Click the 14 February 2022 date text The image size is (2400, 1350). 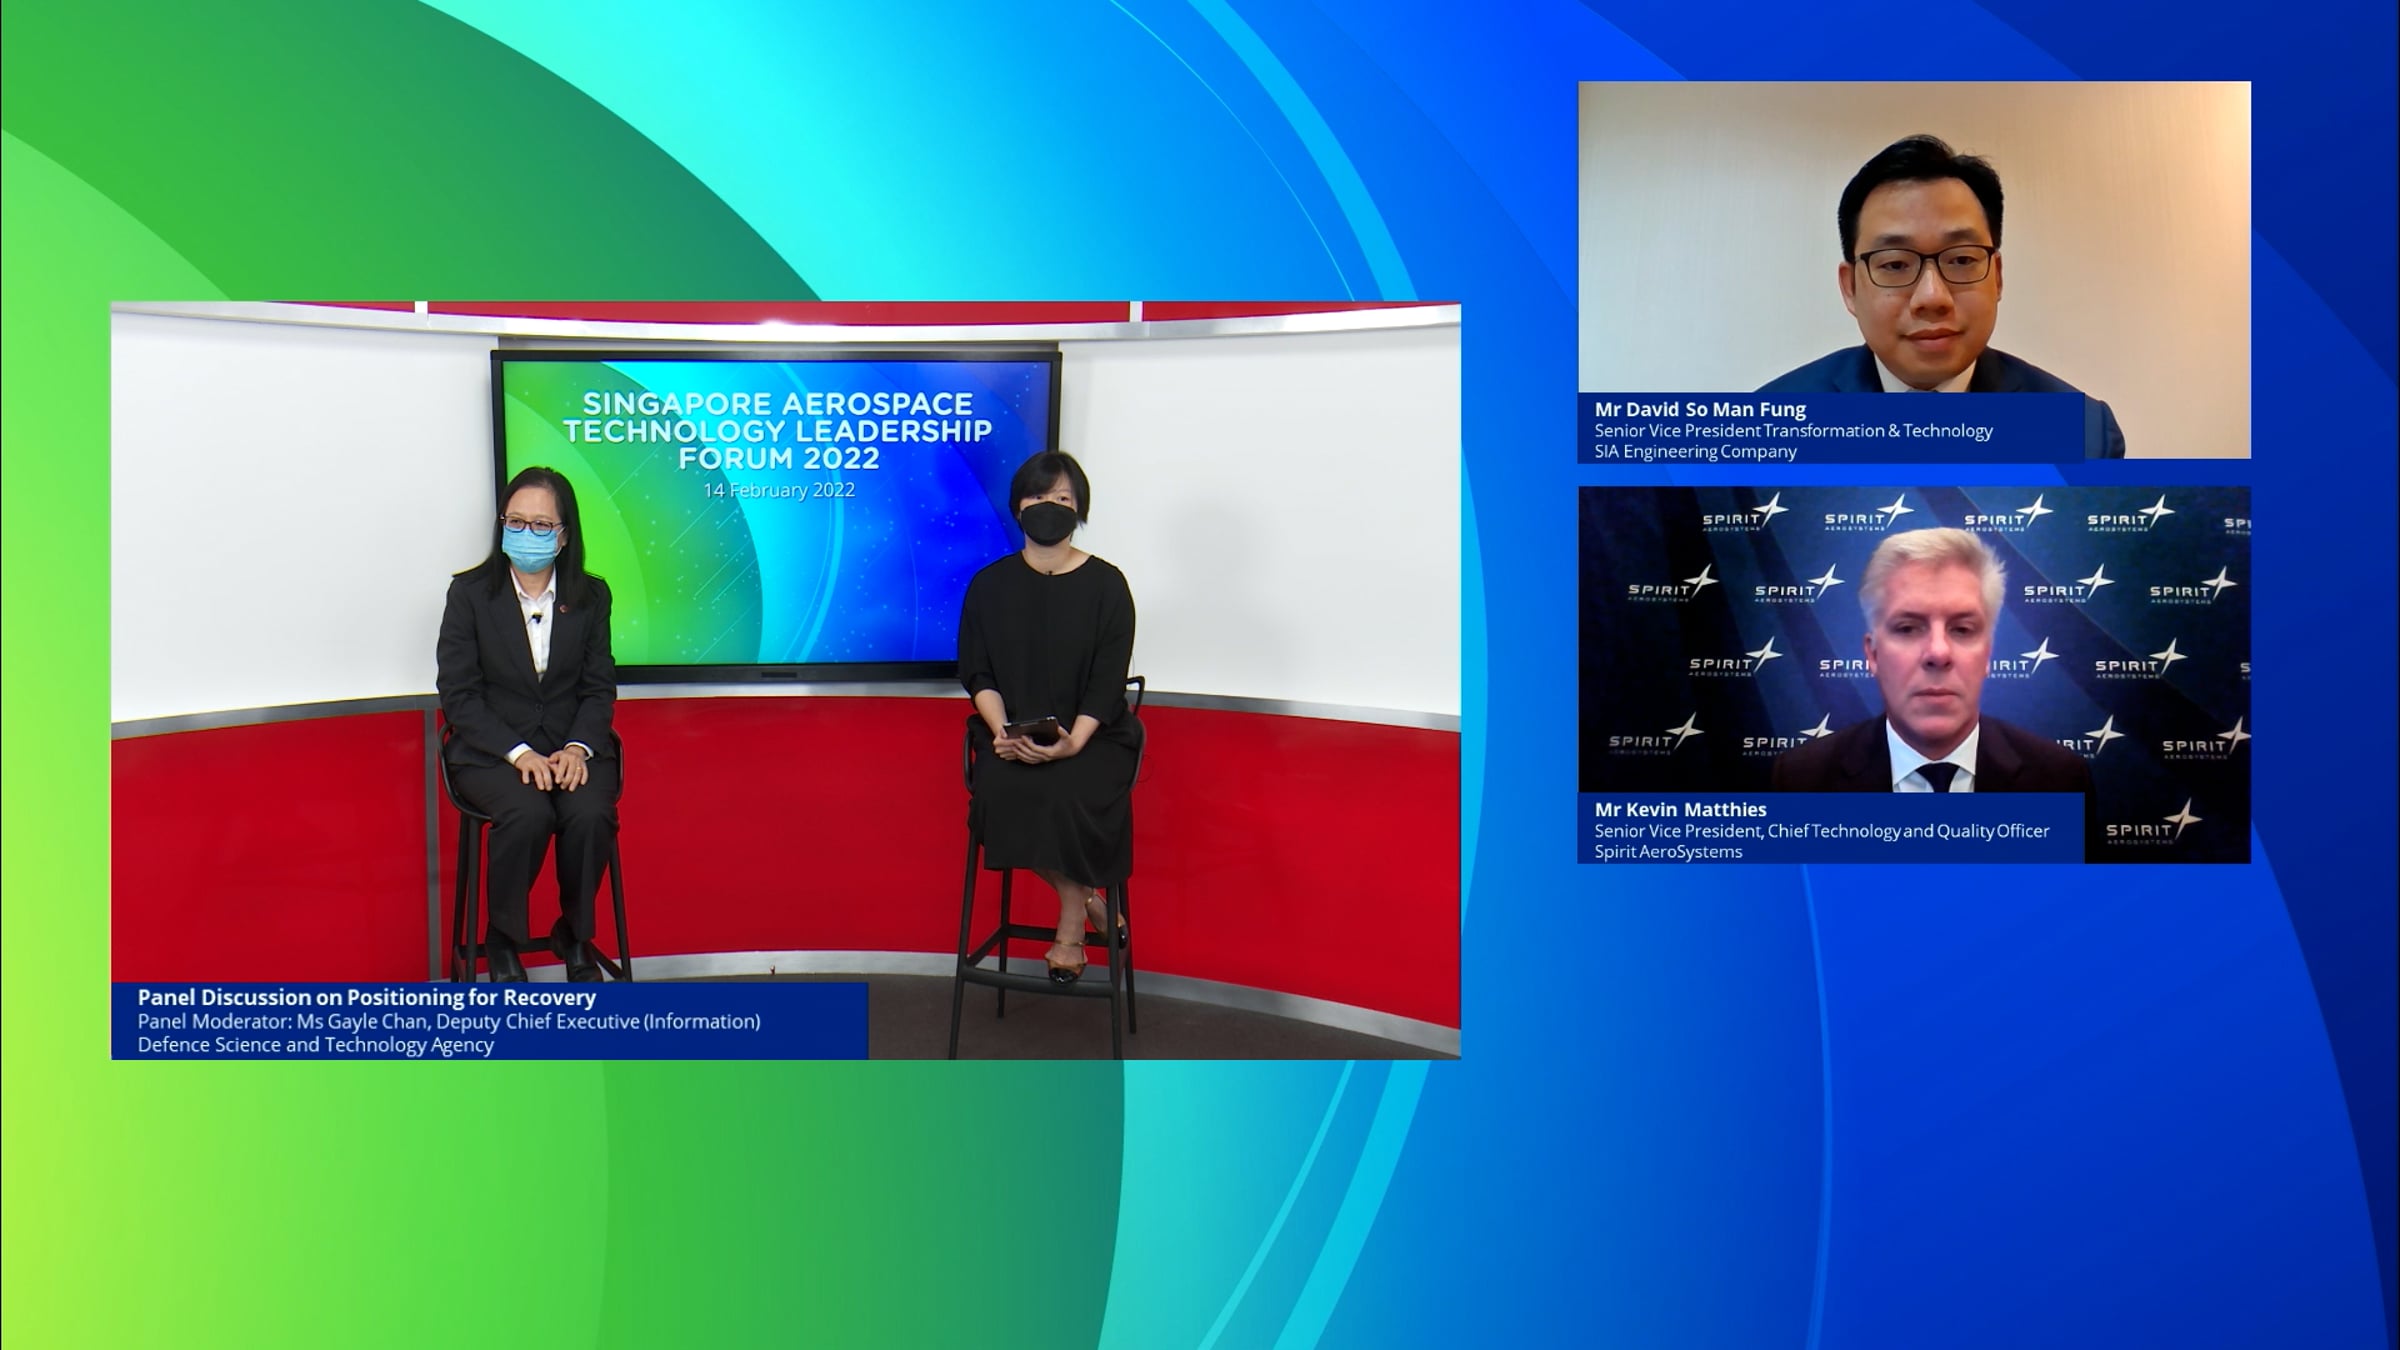(778, 490)
